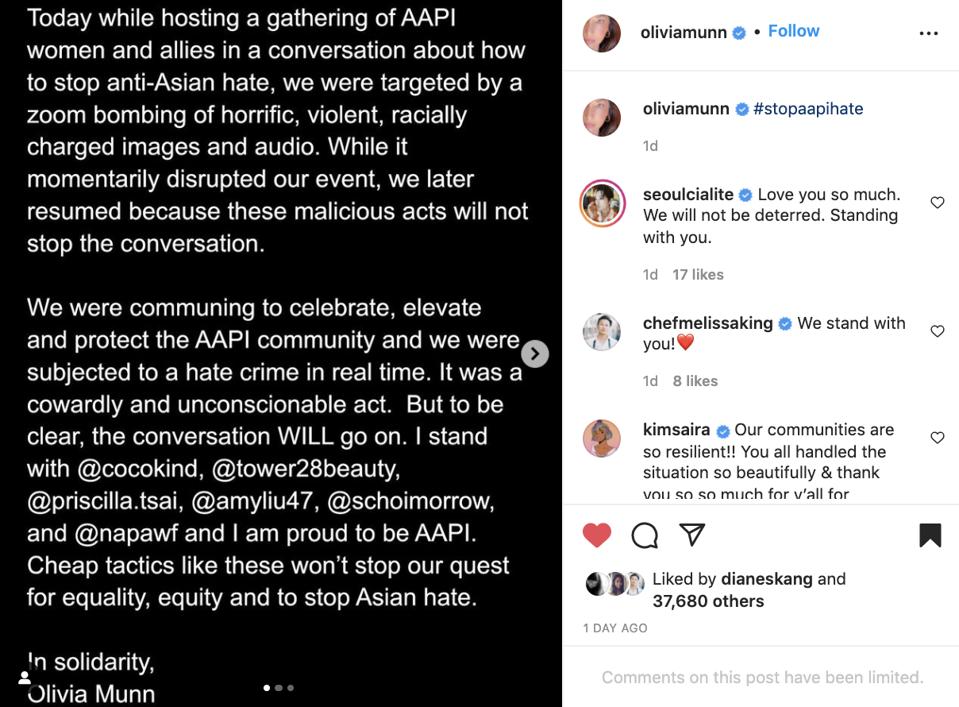Follow oliviamunn
The width and height of the screenshot is (959, 707).
[794, 31]
